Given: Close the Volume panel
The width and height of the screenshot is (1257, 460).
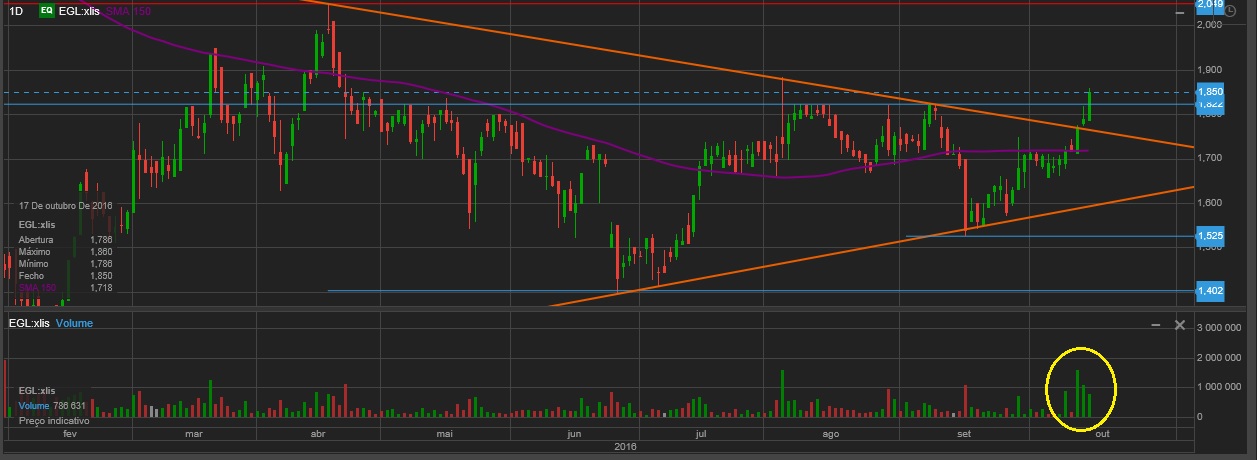Looking at the screenshot, I should (1179, 325).
